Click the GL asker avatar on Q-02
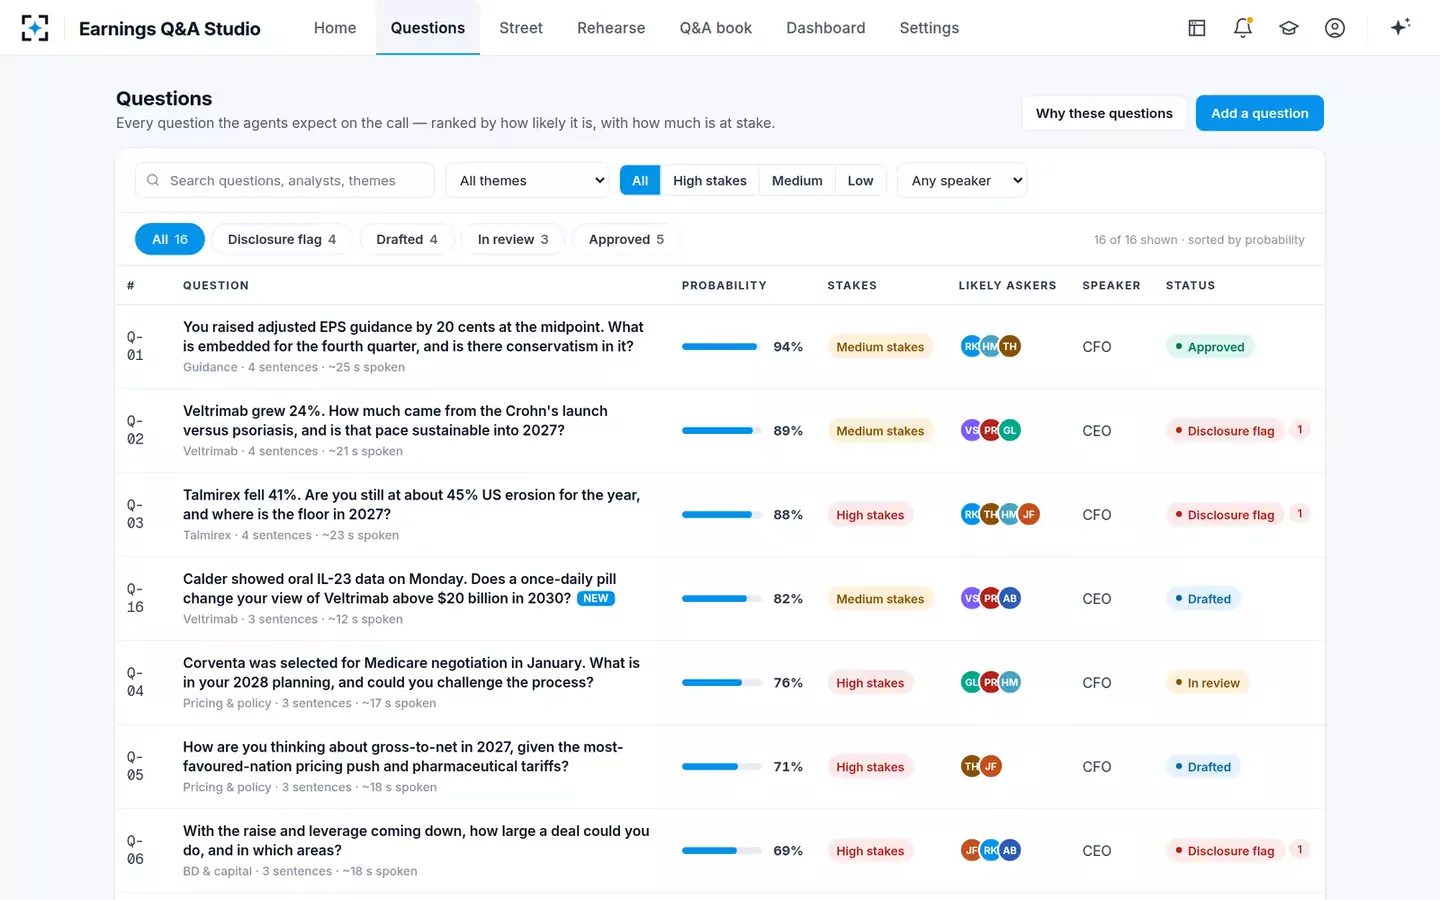This screenshot has width=1440, height=900. (1010, 431)
